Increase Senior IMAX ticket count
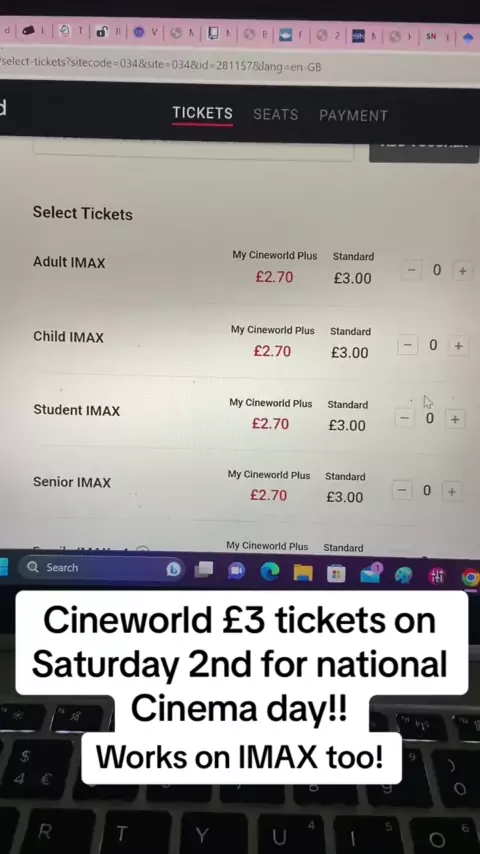This screenshot has height=854, width=480. (451, 492)
